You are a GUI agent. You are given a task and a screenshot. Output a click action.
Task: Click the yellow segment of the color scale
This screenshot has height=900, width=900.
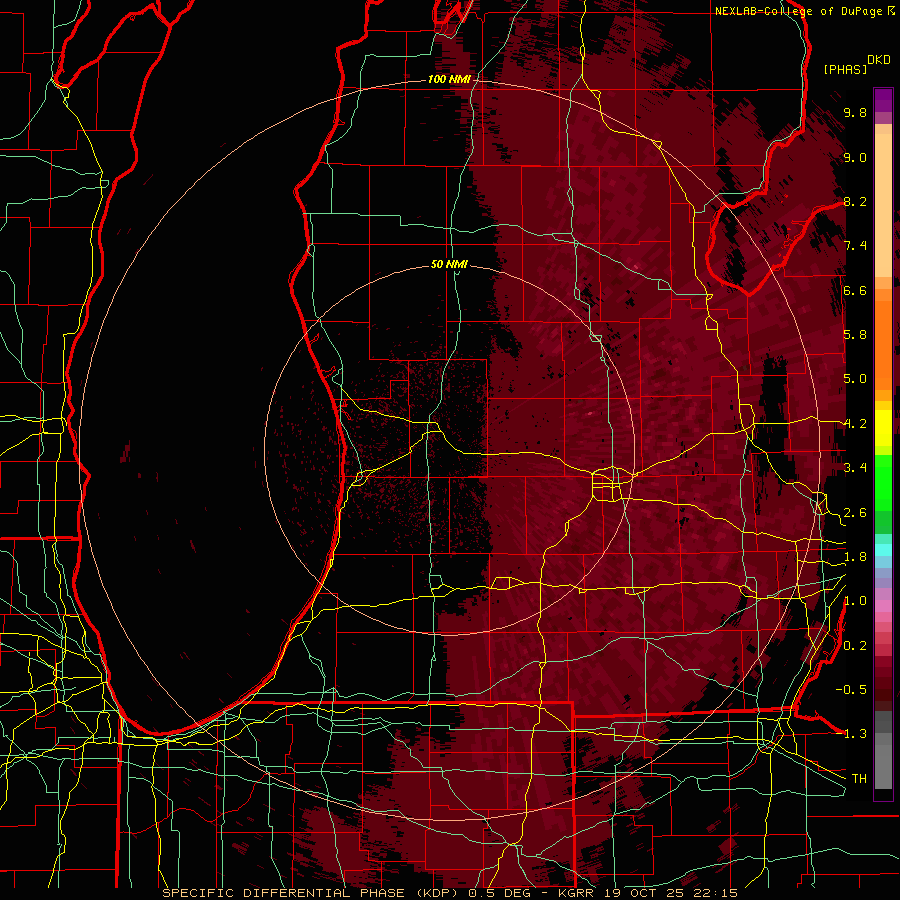[x=883, y=428]
